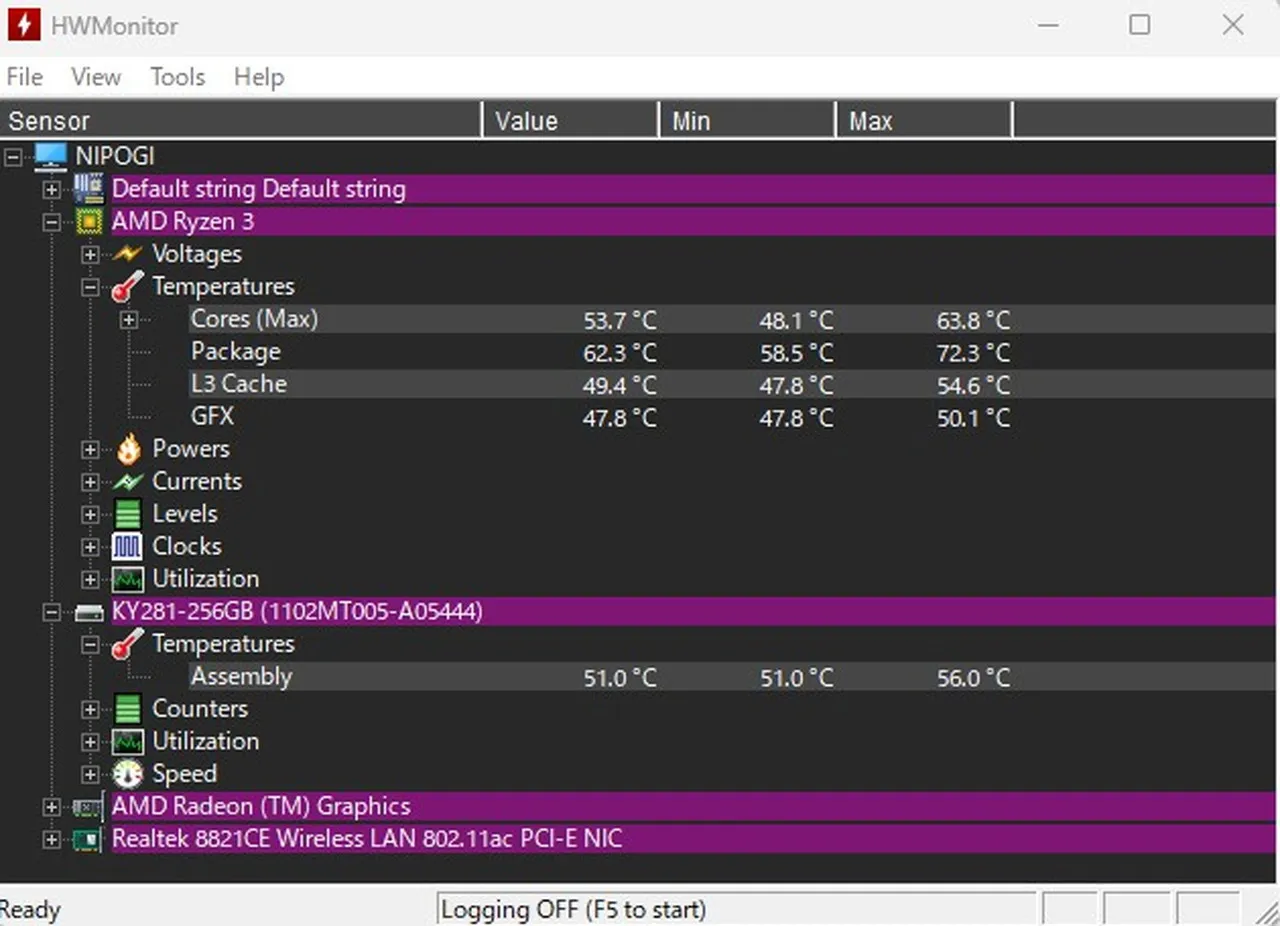Click the flame icon beside Powers
The image size is (1280, 926).
[x=128, y=449]
